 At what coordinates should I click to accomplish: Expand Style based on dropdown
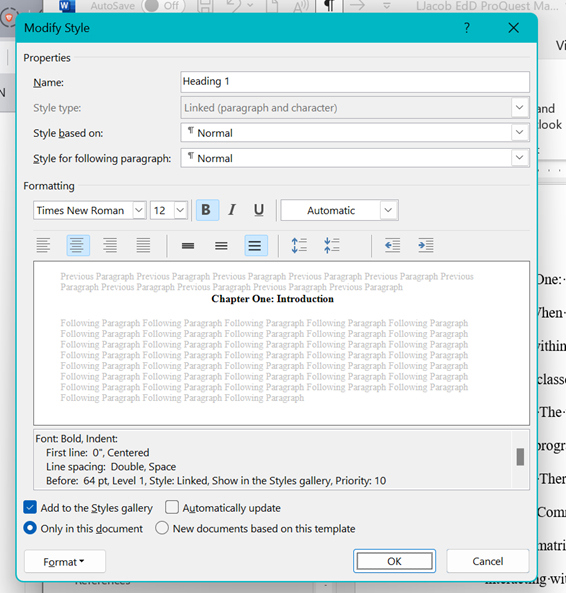pos(519,132)
